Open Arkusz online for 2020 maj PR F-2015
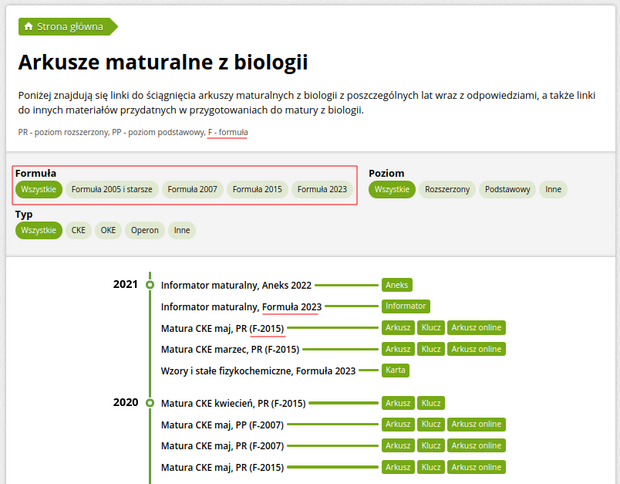The image size is (620, 484). (476, 467)
